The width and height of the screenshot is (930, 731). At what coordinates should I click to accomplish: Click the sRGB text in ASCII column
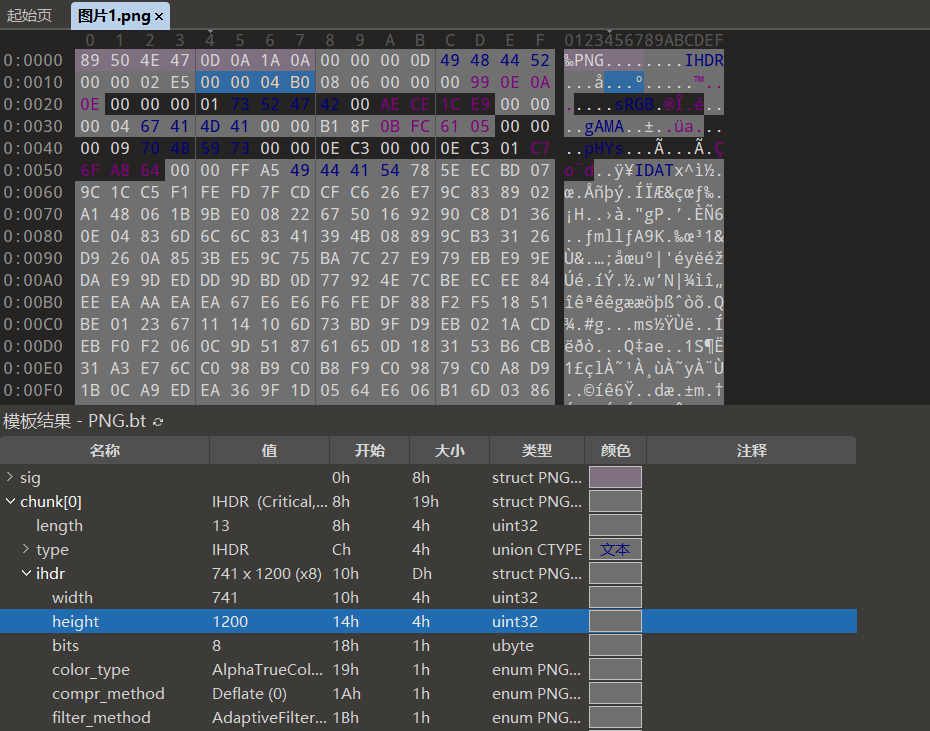coord(634,104)
